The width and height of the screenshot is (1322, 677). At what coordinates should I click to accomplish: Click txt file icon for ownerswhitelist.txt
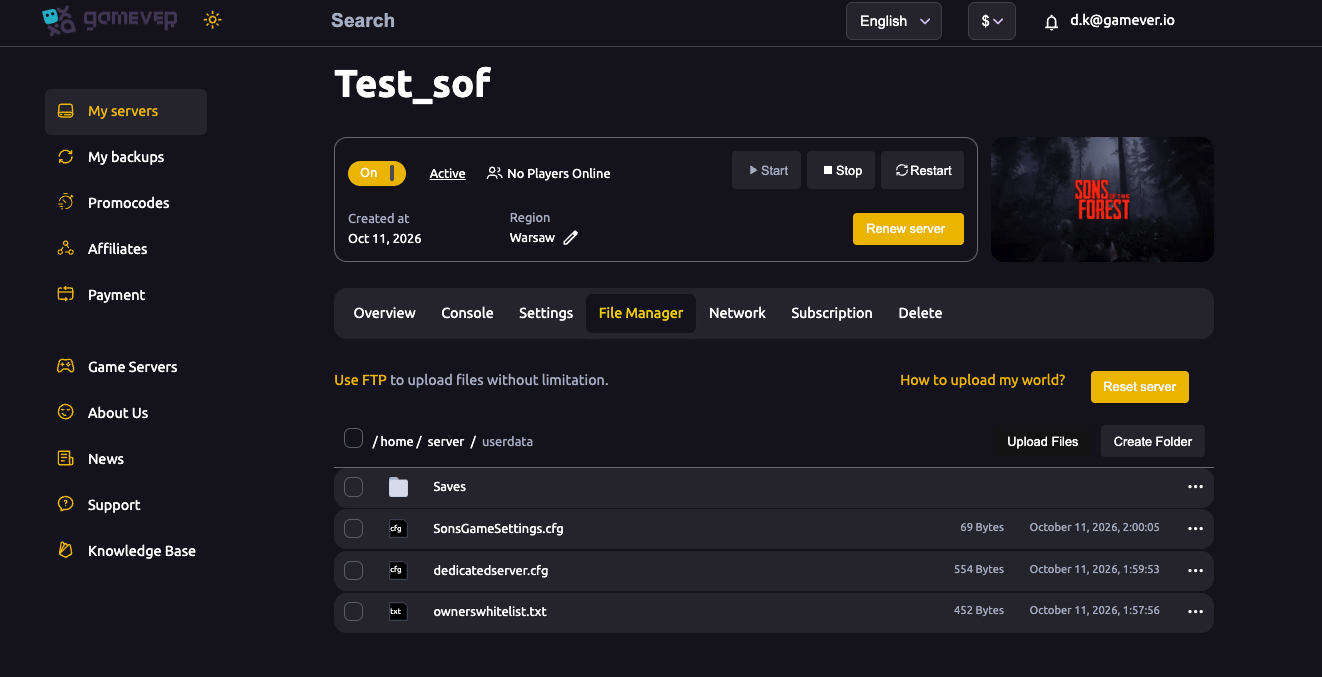point(398,611)
